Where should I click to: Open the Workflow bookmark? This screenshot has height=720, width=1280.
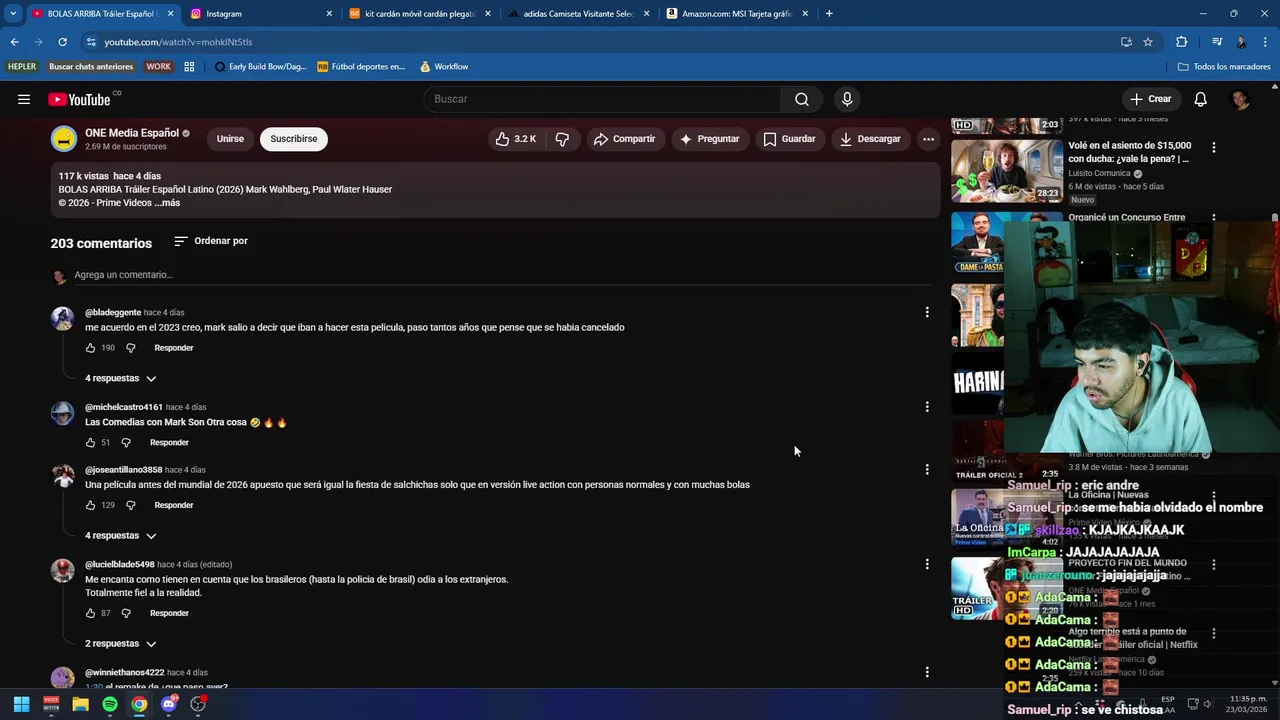click(444, 67)
